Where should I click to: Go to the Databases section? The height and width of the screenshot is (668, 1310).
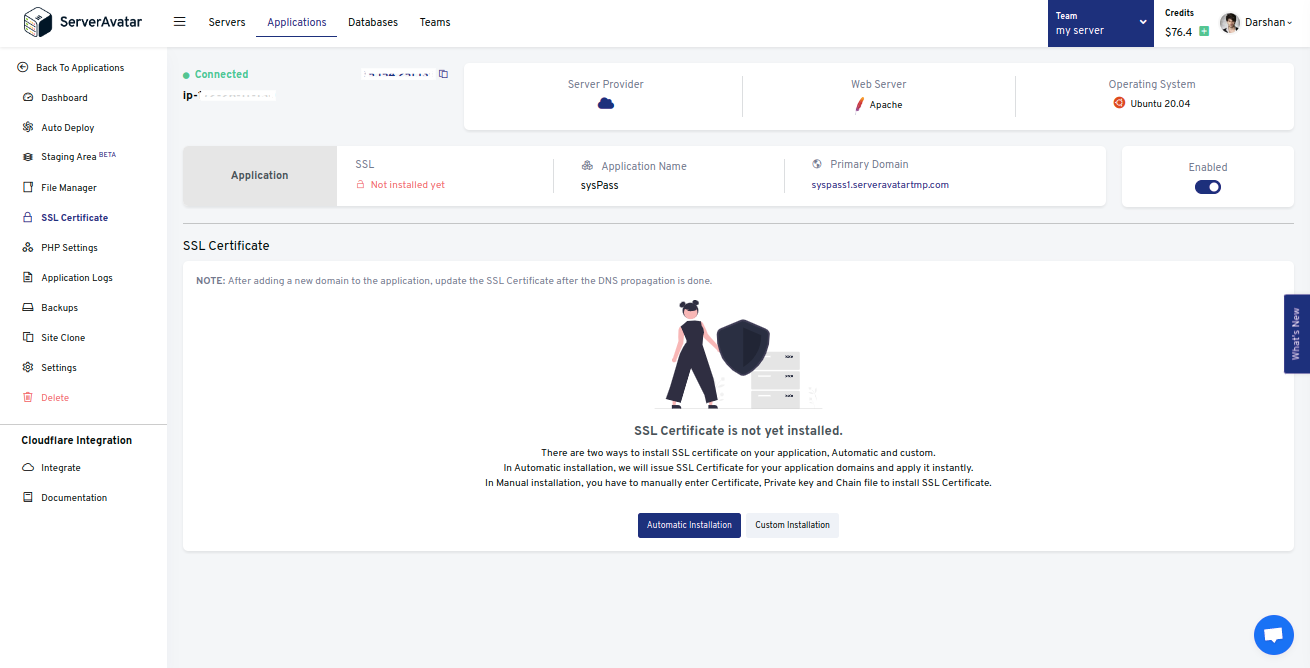point(372,21)
